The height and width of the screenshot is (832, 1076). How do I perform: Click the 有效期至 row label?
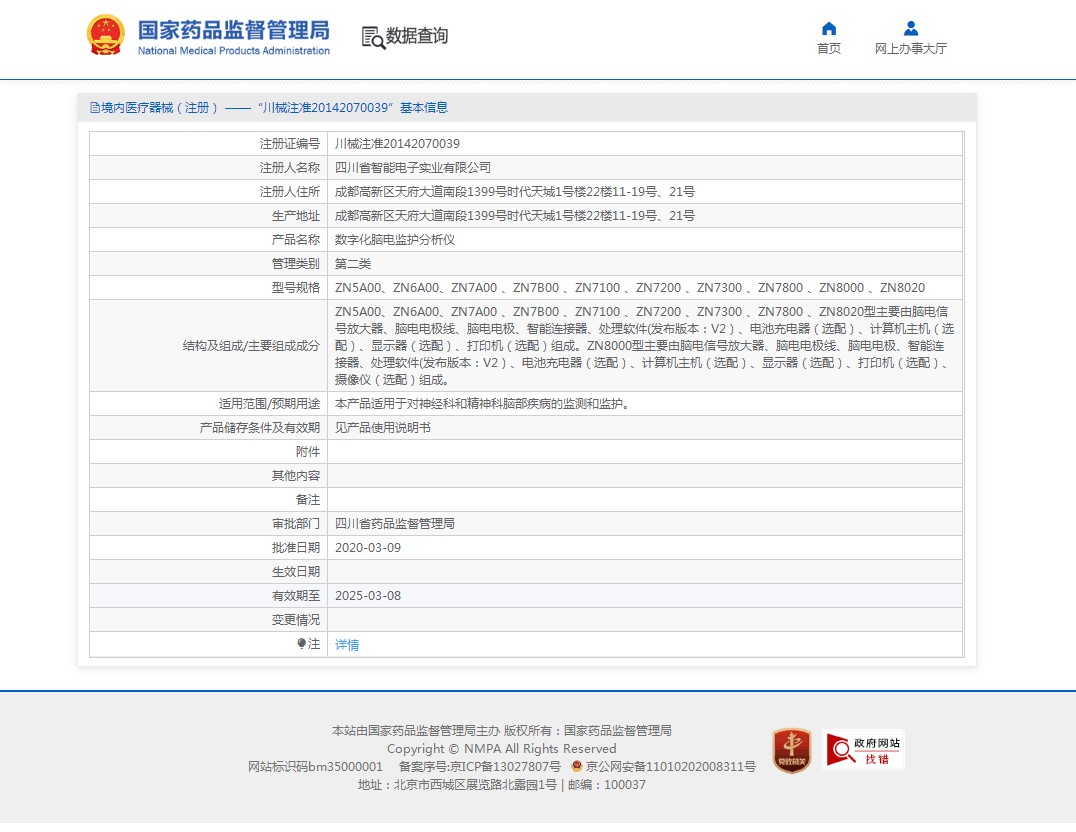pyautogui.click(x=296, y=596)
